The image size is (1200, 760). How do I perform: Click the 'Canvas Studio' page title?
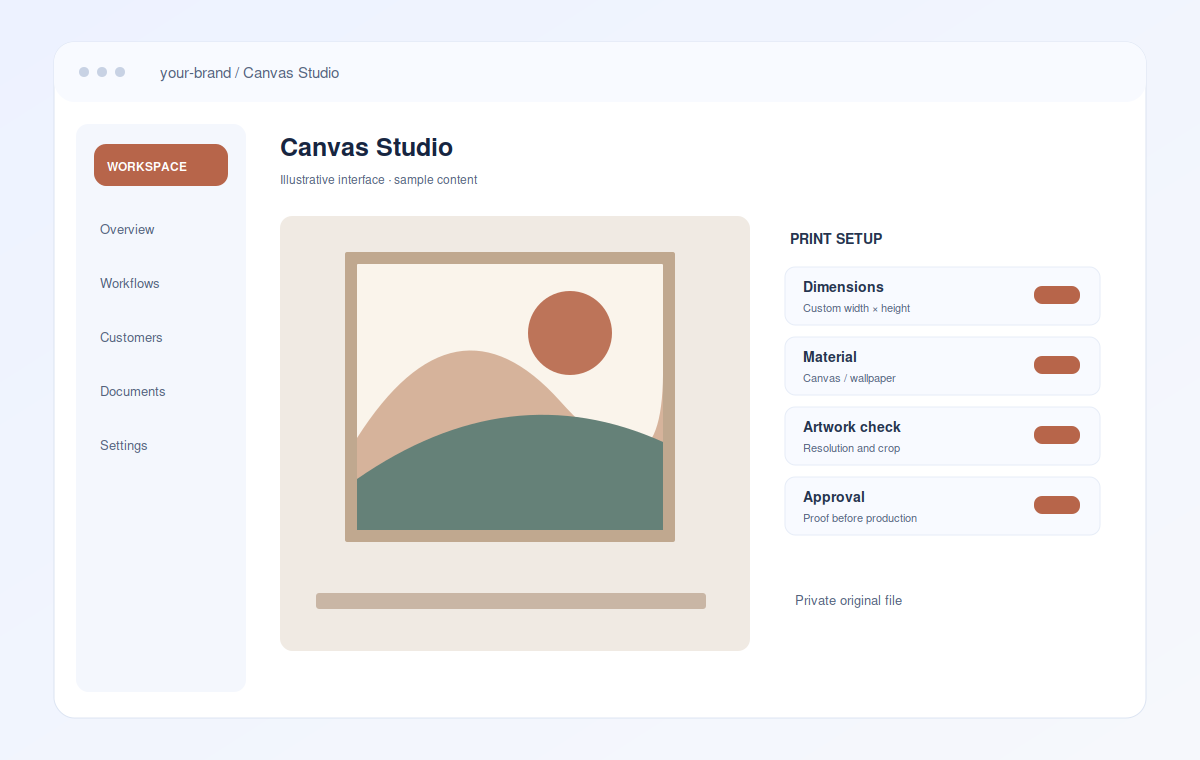(366, 147)
